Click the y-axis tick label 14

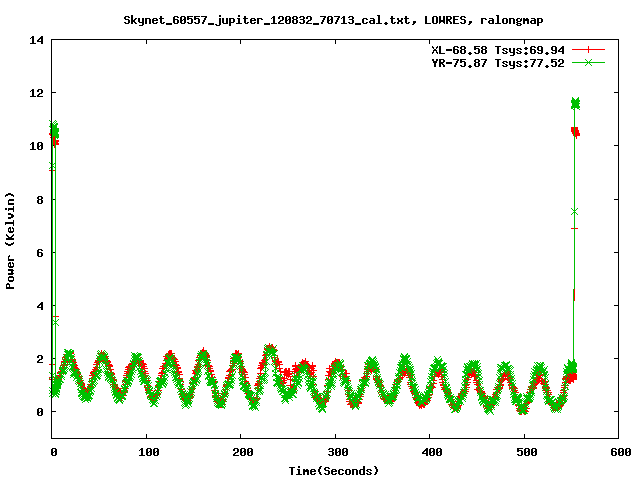point(36,40)
